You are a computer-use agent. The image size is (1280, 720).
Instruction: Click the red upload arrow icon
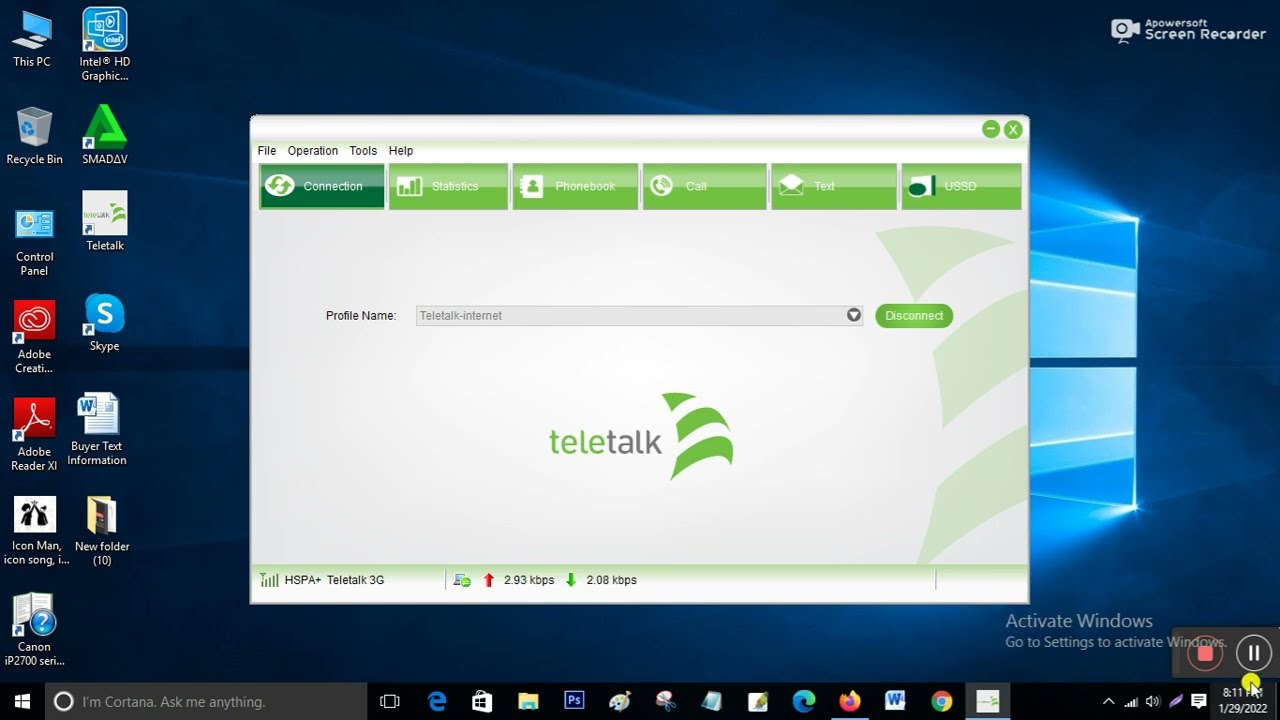coord(489,580)
